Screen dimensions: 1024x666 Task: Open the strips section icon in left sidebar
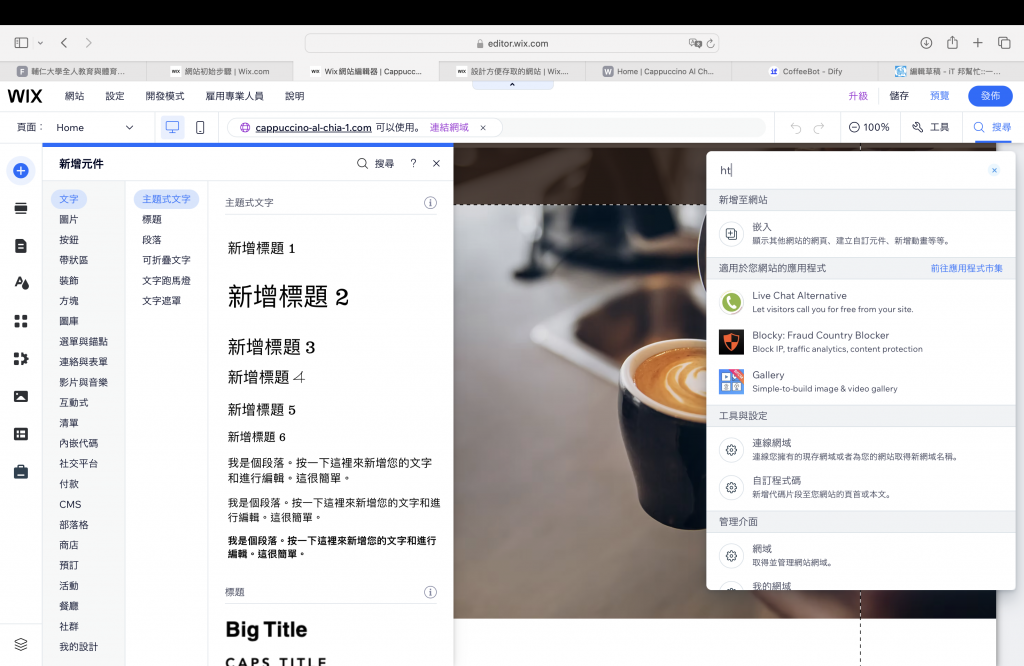pos(21,208)
